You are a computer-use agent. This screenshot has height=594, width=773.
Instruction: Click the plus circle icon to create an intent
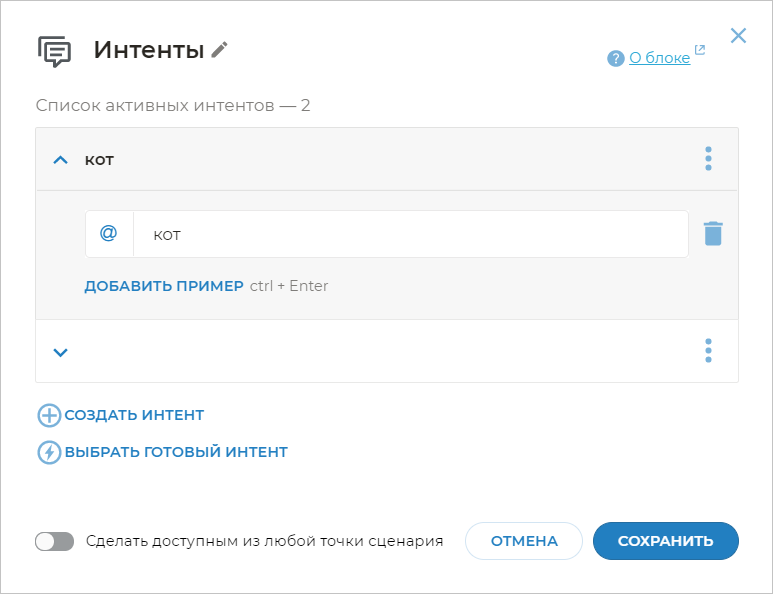pyautogui.click(x=49, y=415)
